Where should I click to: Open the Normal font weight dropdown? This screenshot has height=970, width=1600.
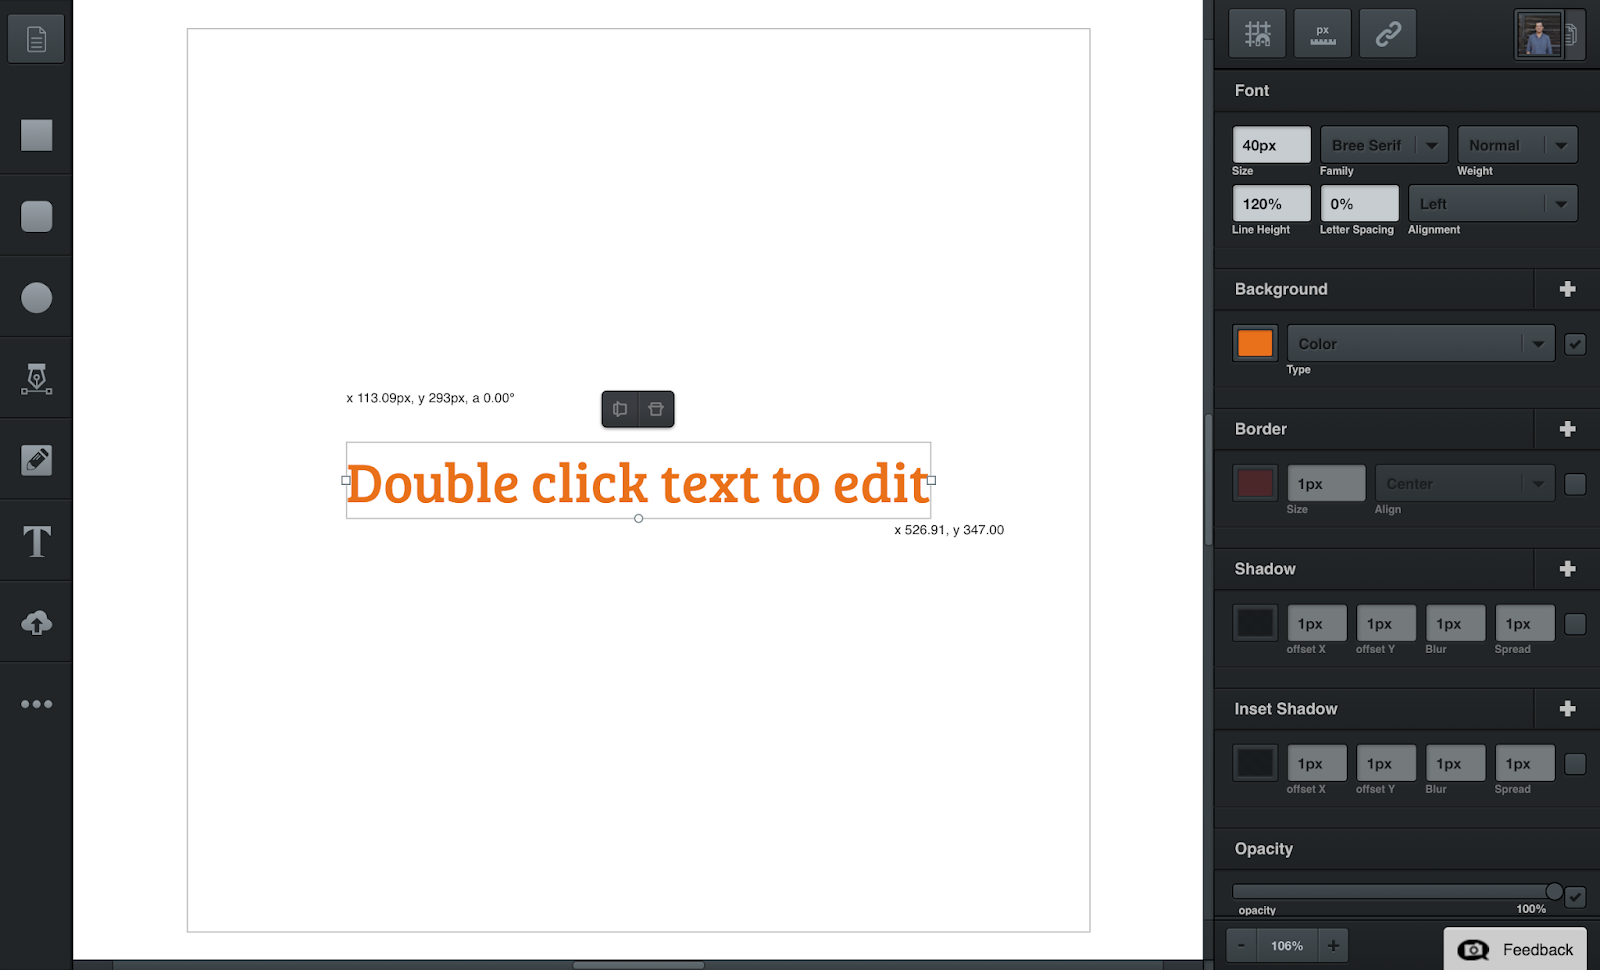click(x=1517, y=145)
